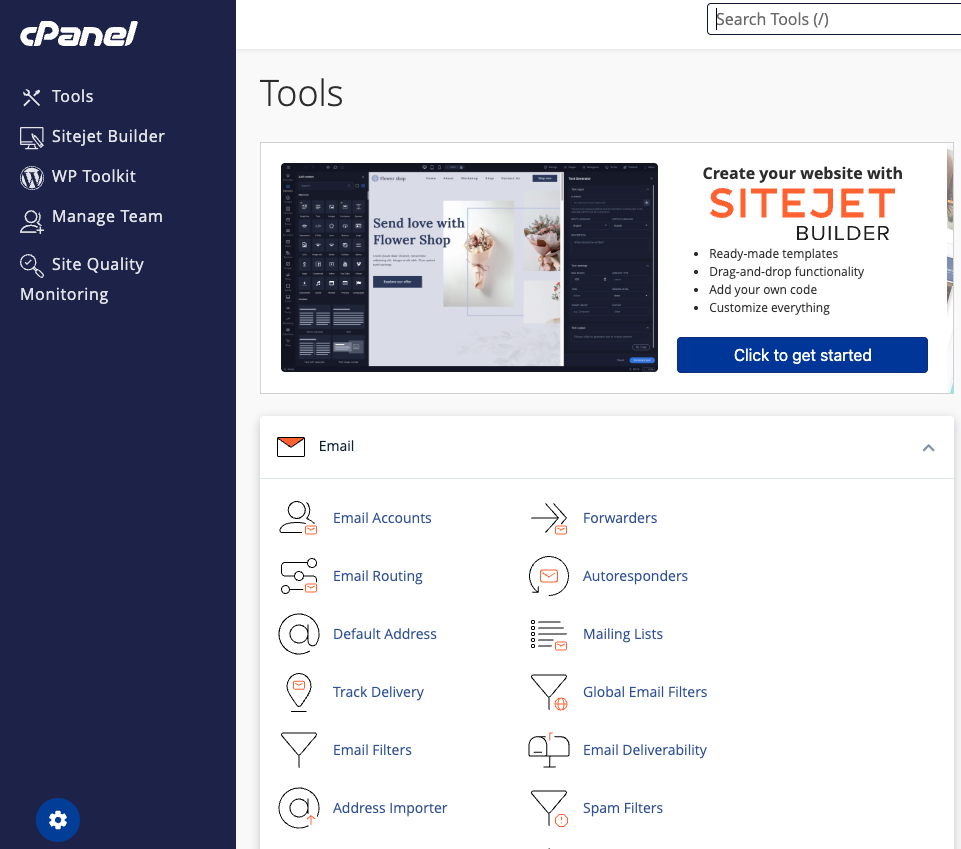Screen dimensions: 961x849
Task: Click the Email Deliverability link
Action: [645, 750]
